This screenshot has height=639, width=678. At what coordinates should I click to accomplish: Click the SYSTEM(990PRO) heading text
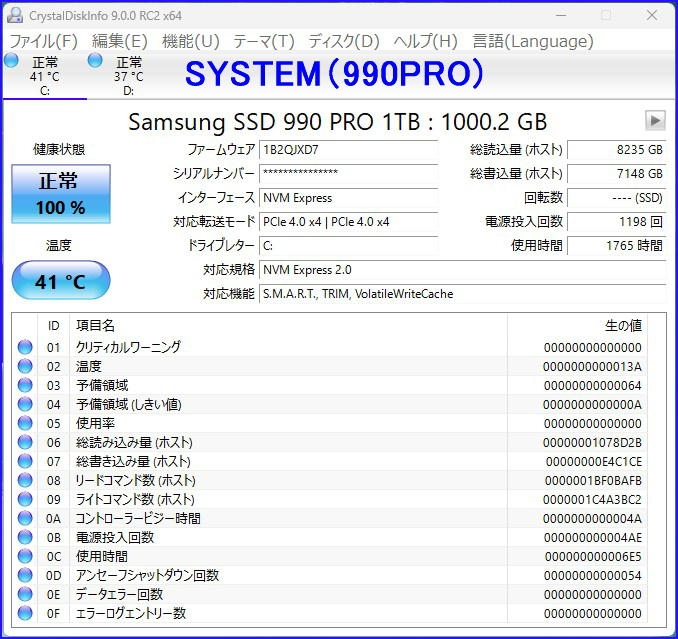click(334, 73)
